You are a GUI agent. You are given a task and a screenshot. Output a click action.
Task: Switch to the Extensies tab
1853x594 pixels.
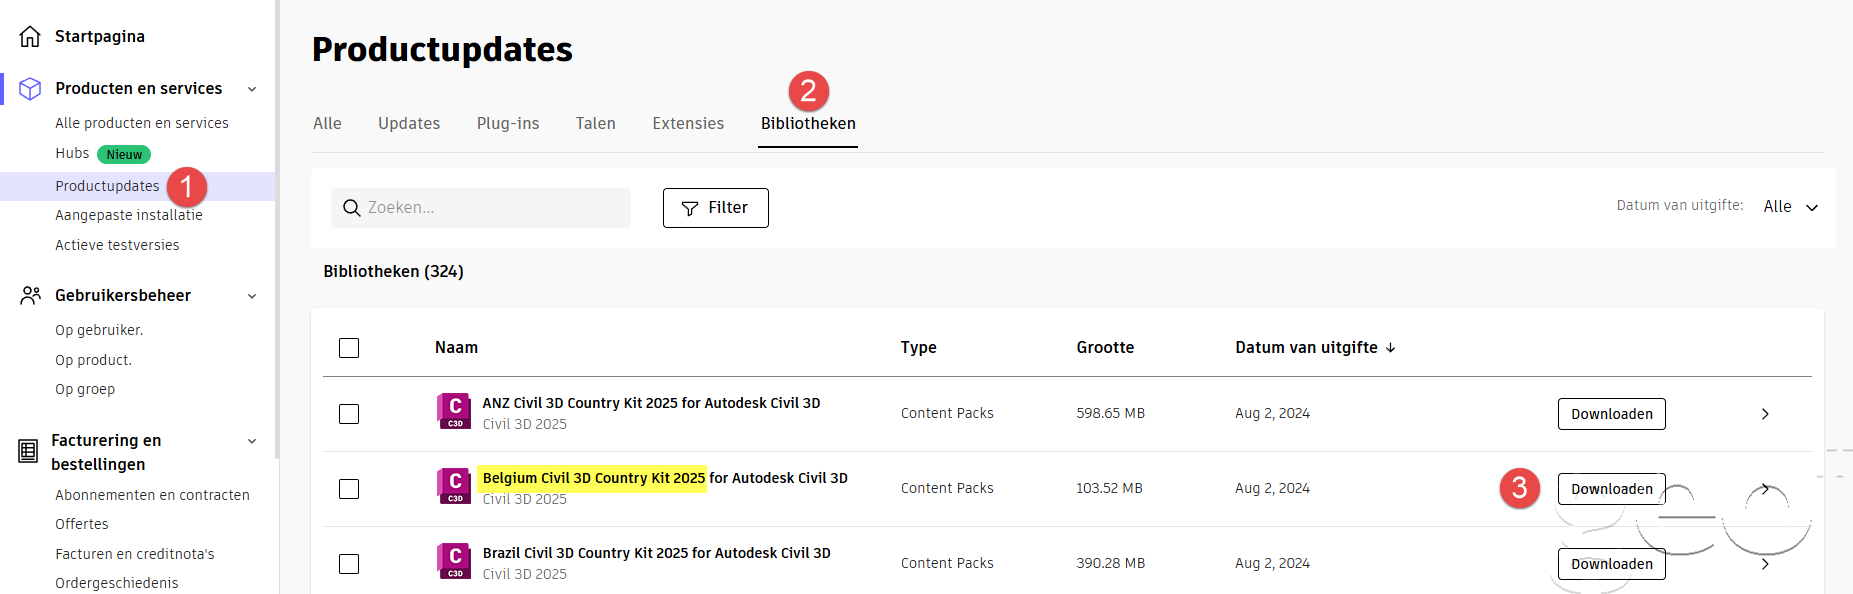pos(688,124)
